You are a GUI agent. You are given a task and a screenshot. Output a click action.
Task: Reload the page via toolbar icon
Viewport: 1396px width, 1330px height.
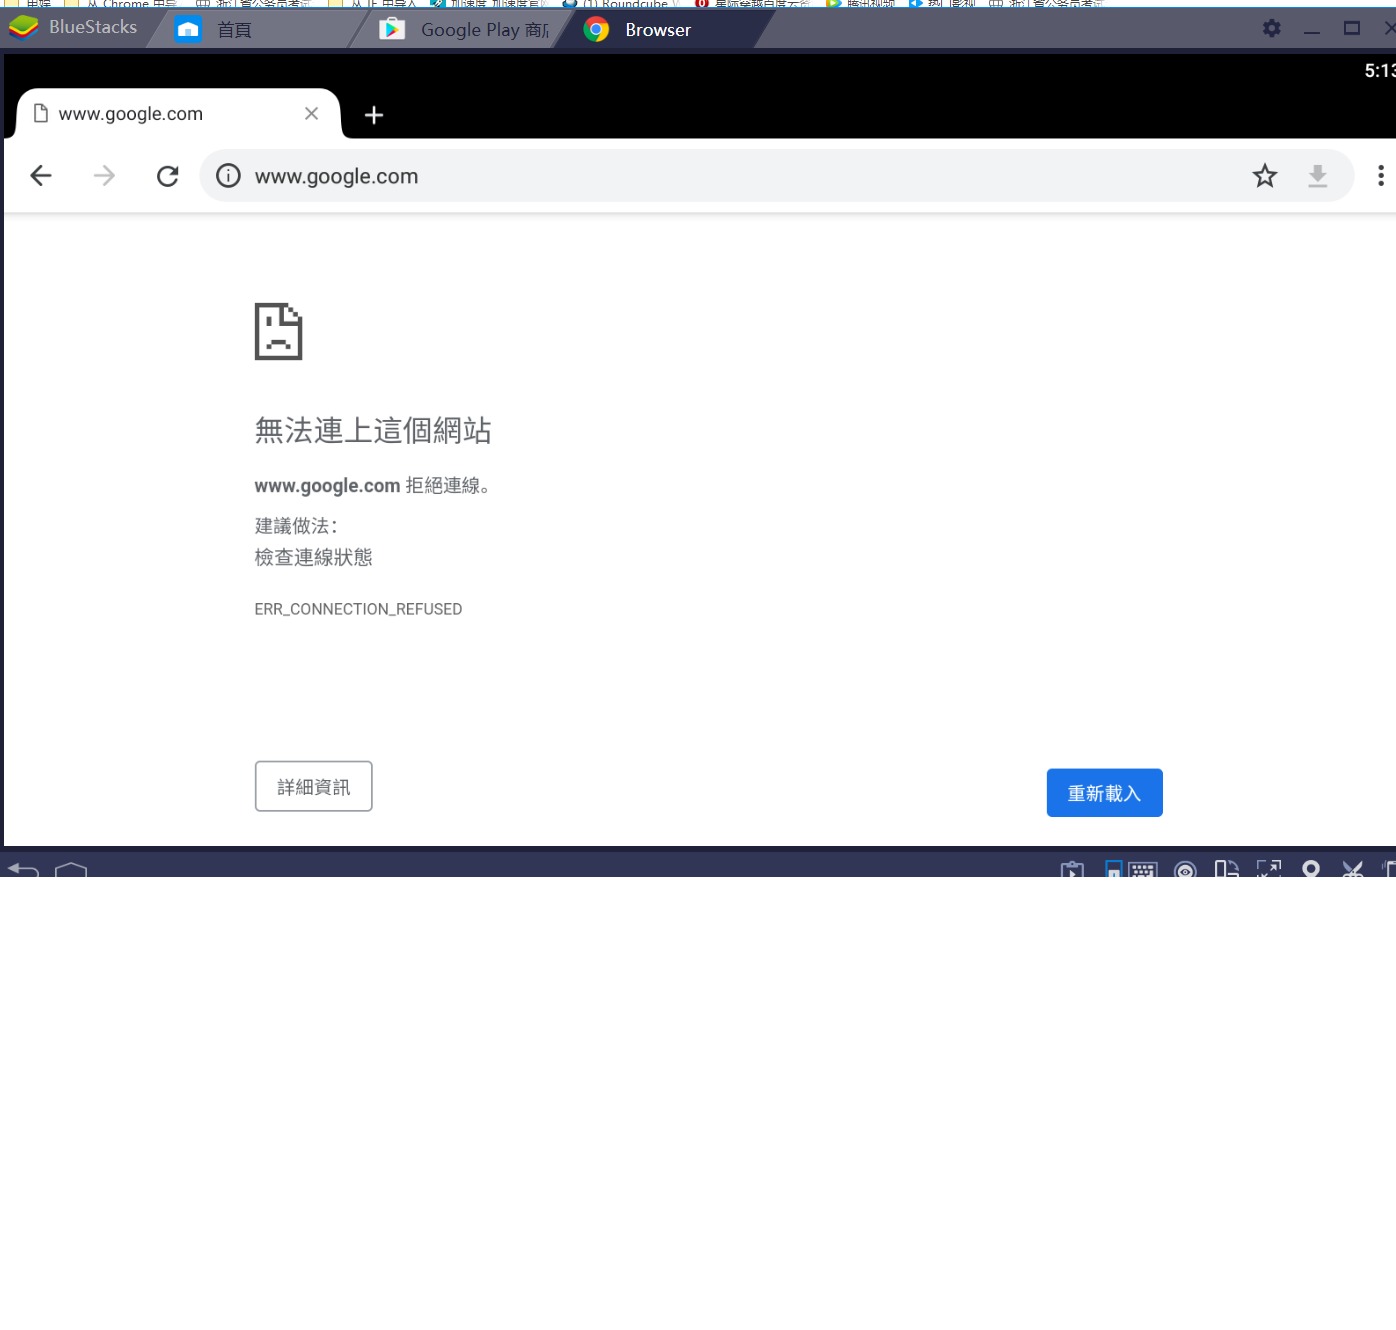point(168,176)
